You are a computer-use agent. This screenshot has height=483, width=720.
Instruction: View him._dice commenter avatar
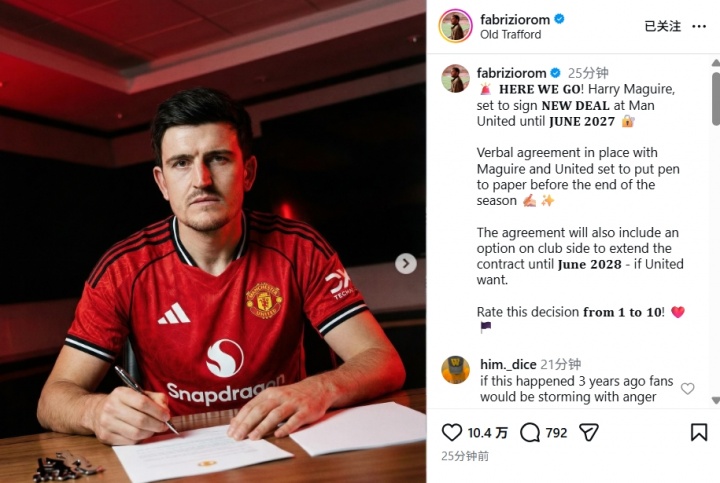click(x=455, y=370)
